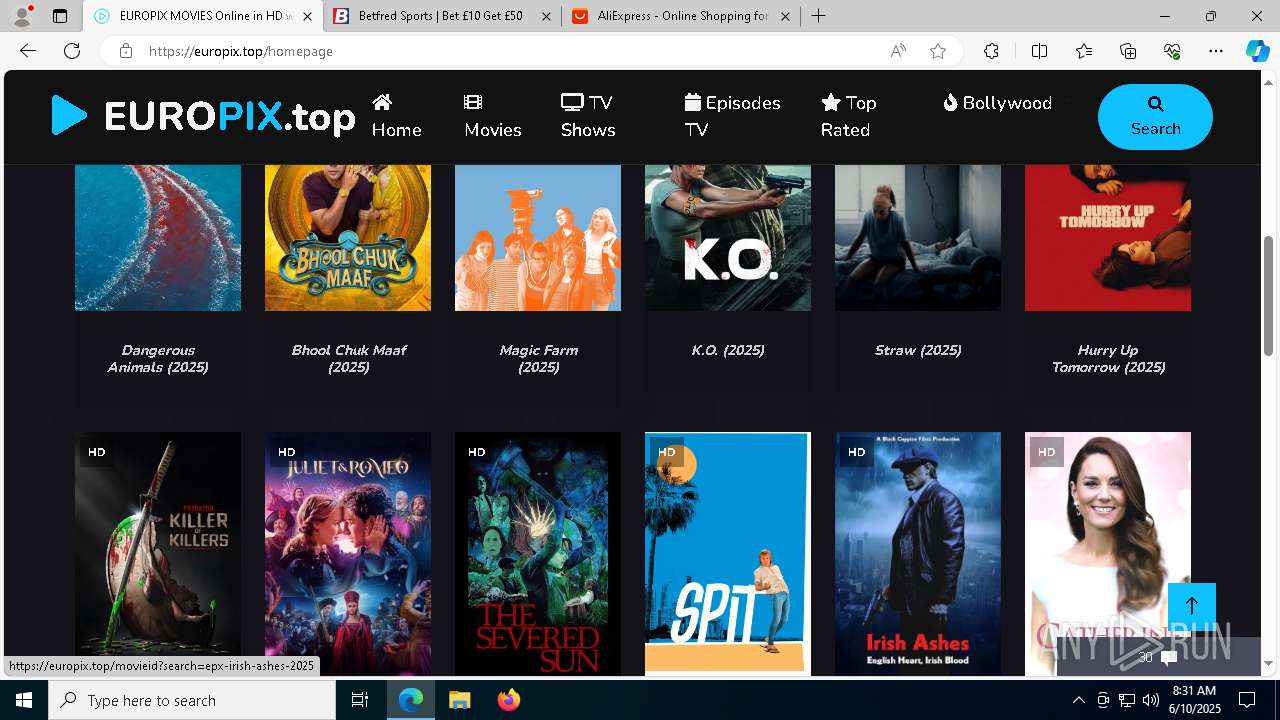Open Microsoft Edge from taskbar
The image size is (1280, 720).
pyautogui.click(x=411, y=700)
